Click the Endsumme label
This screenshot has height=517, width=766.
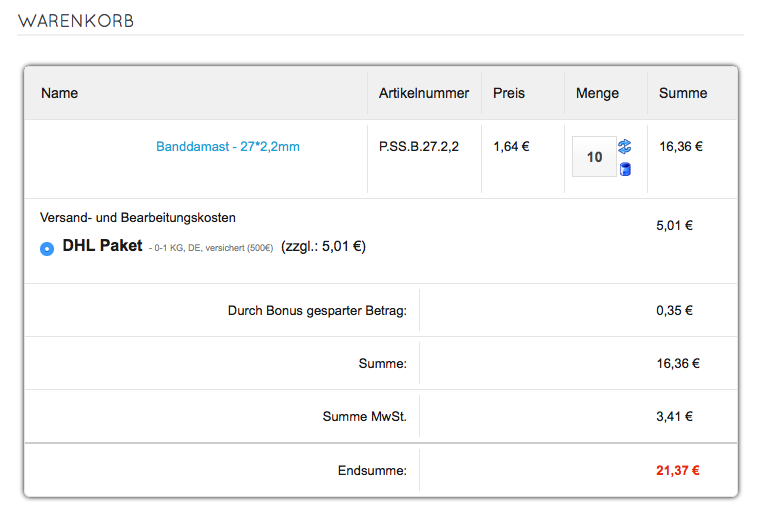[x=372, y=470]
